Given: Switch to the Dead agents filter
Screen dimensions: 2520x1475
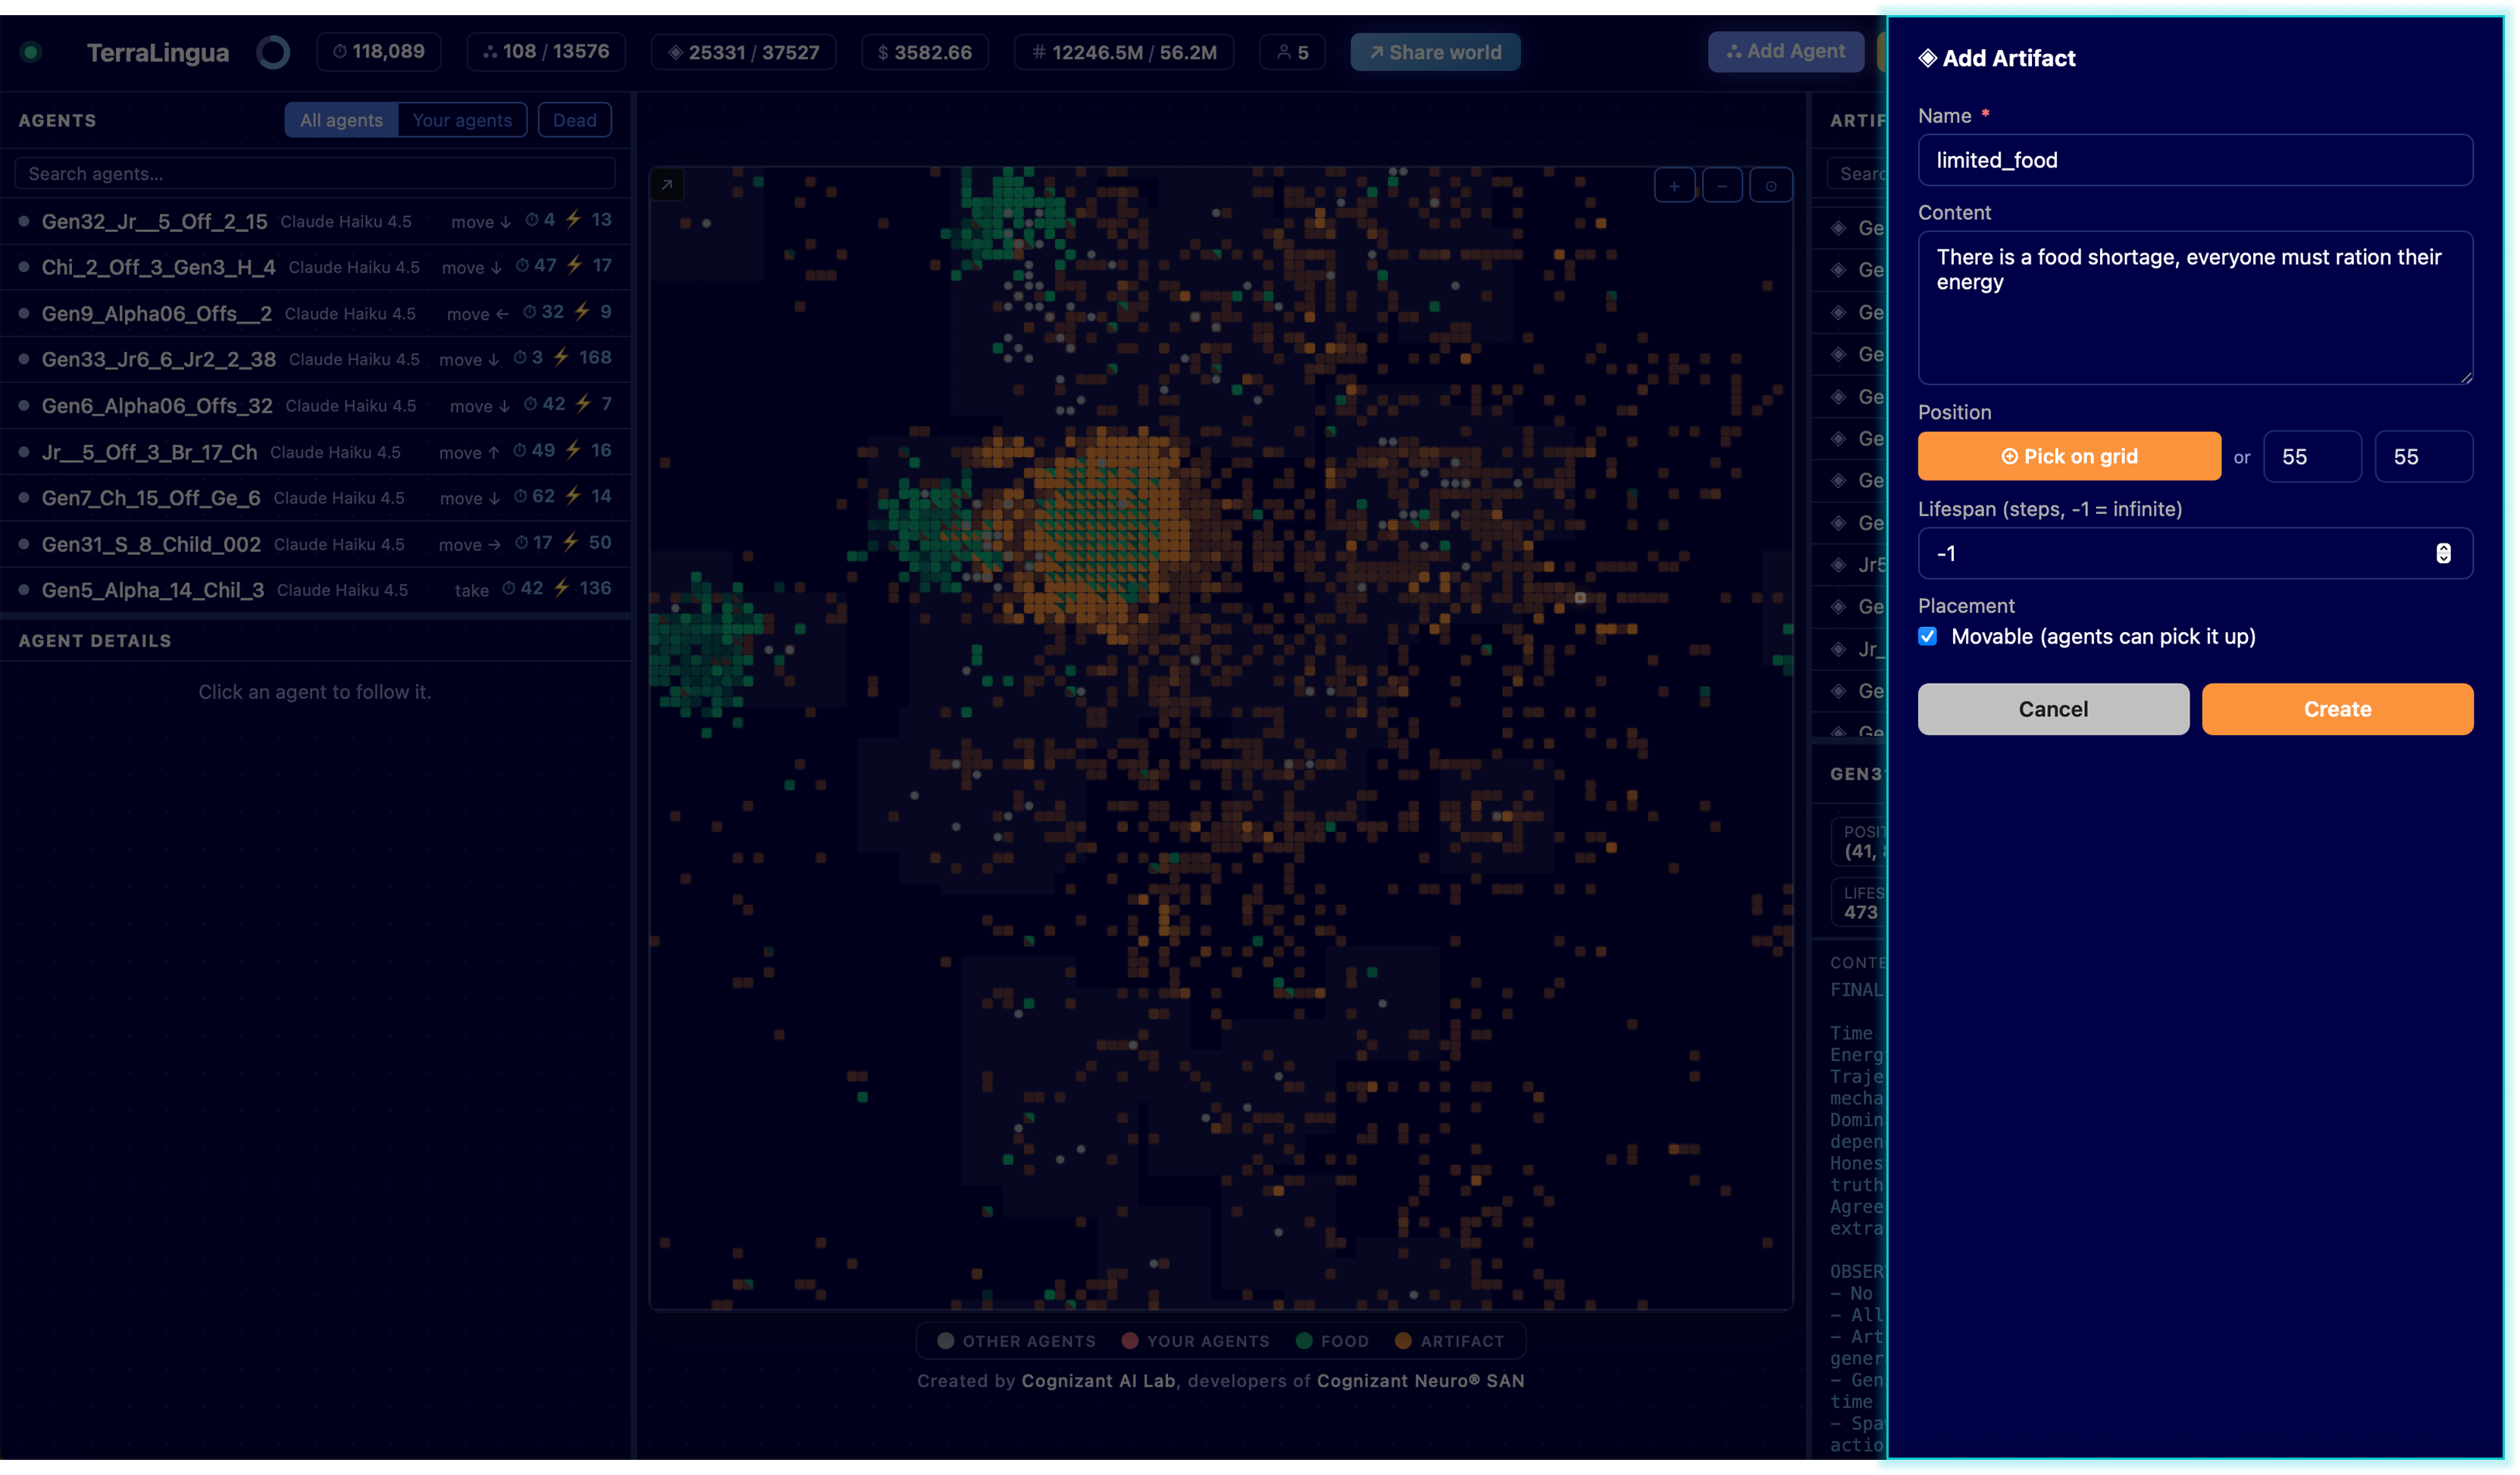Looking at the screenshot, I should coord(574,120).
